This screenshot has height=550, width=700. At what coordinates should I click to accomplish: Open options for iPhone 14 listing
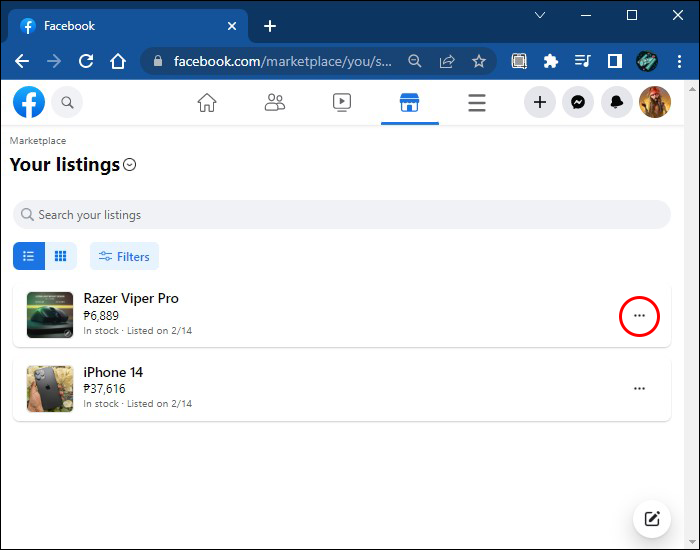pos(639,388)
